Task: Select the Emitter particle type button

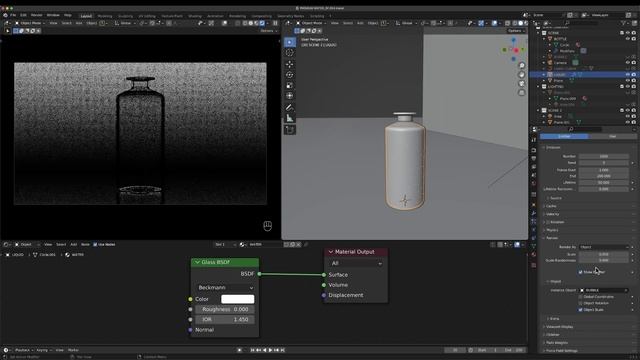Action: point(564,136)
